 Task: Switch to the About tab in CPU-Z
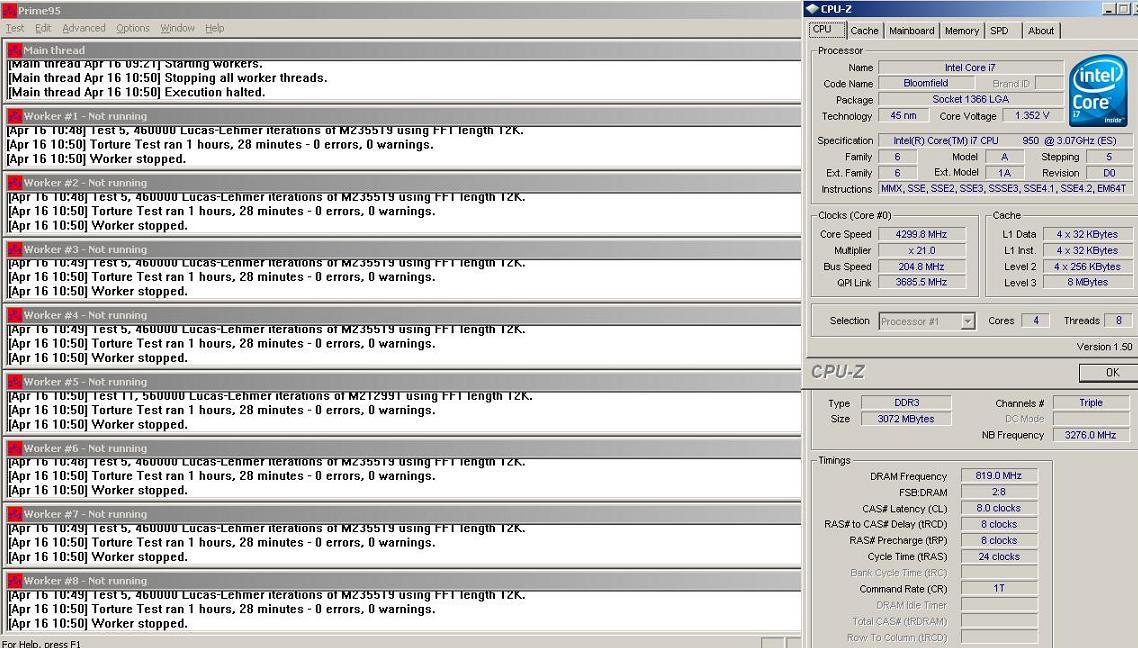[x=1041, y=30]
